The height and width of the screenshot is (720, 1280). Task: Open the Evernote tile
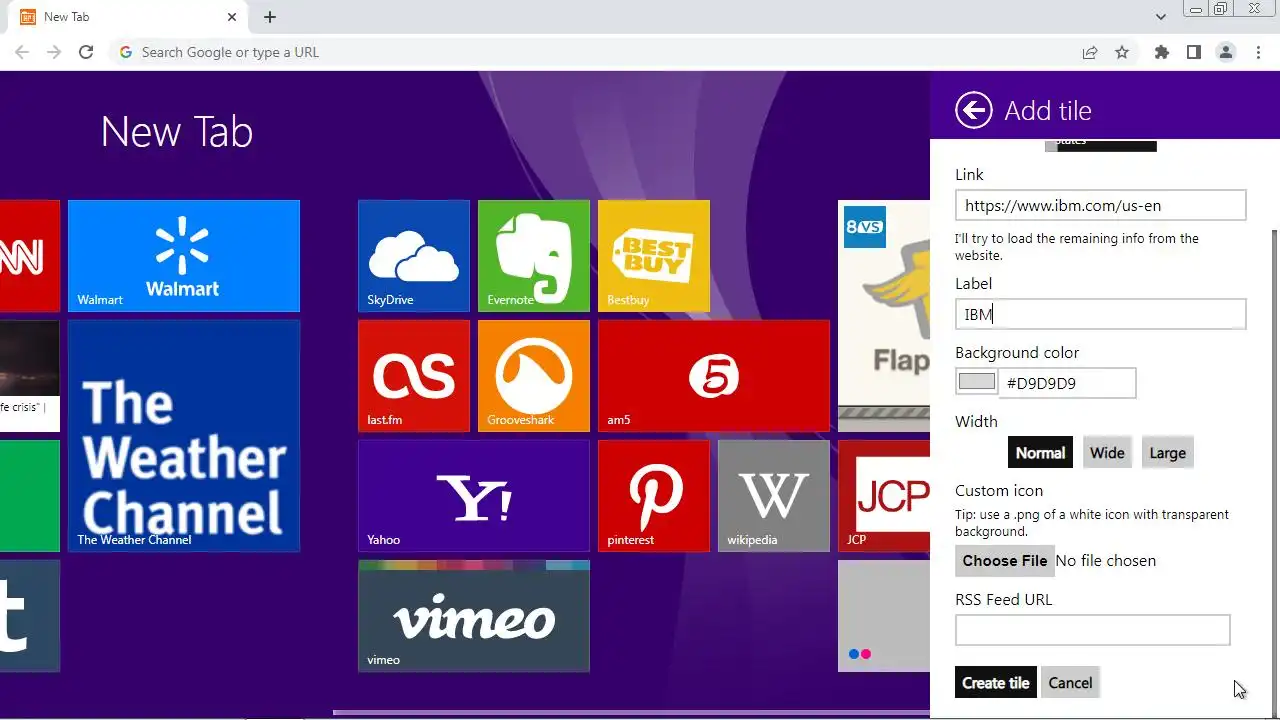pyautogui.click(x=534, y=256)
